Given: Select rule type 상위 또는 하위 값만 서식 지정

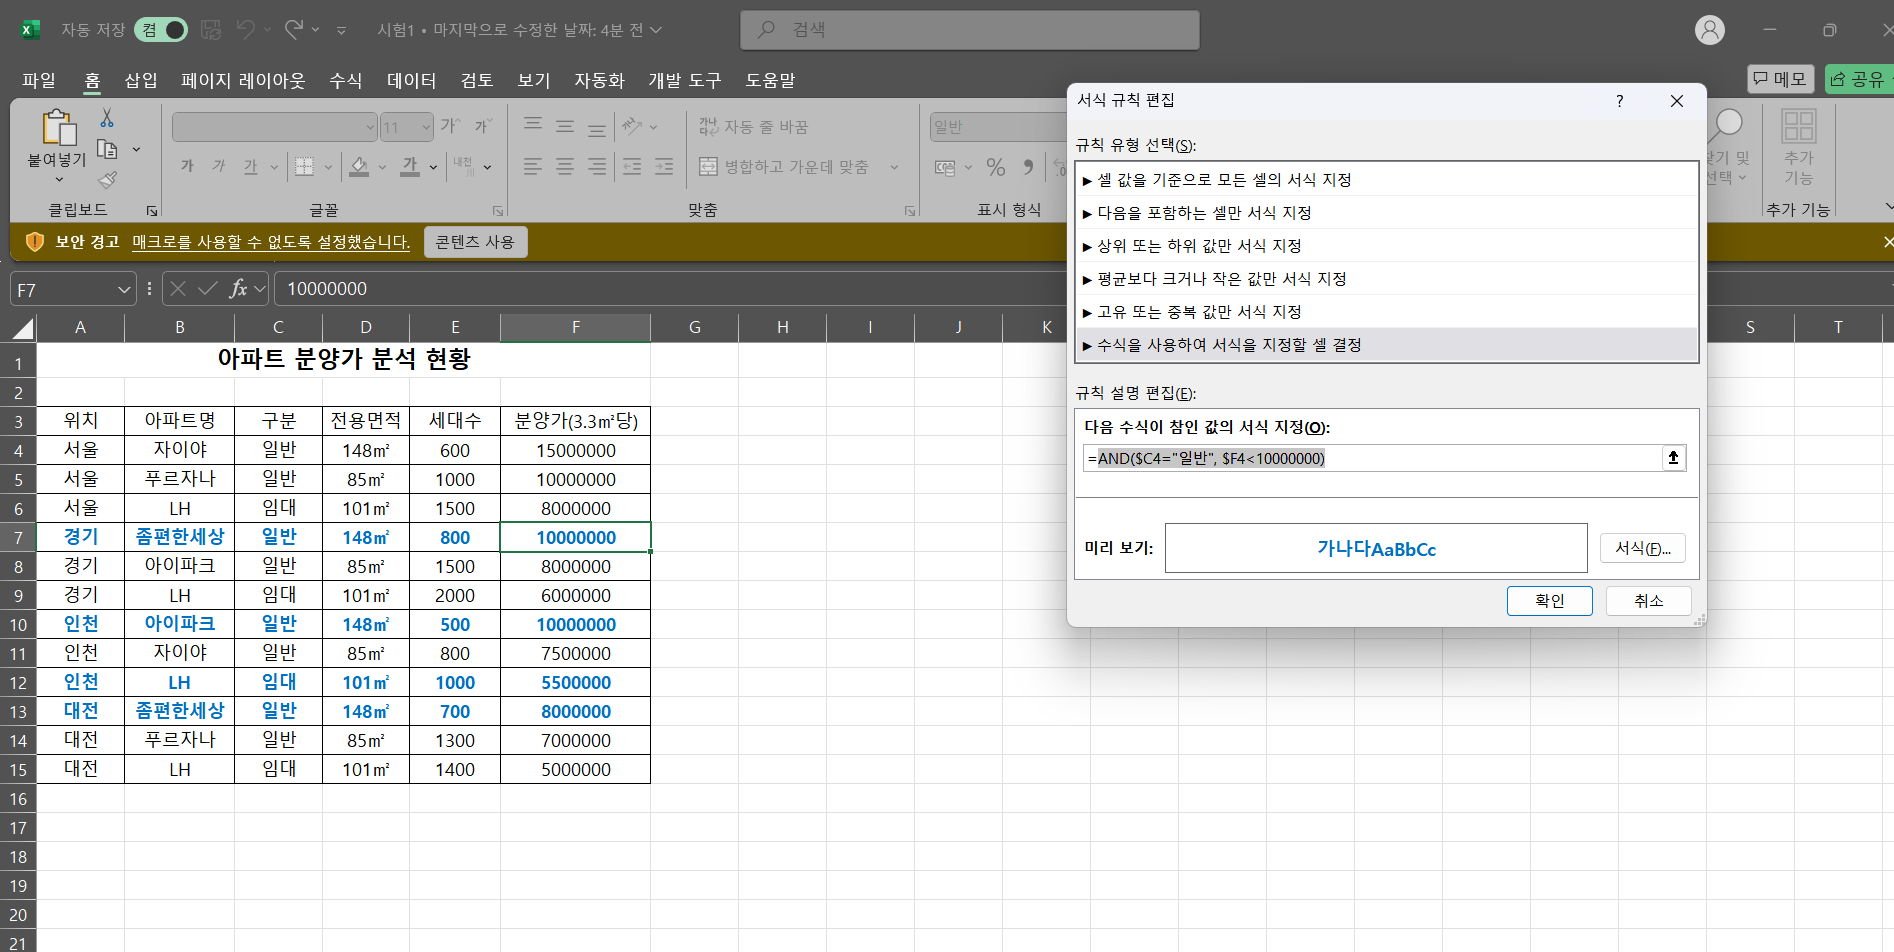Looking at the screenshot, I should [x=1199, y=246].
